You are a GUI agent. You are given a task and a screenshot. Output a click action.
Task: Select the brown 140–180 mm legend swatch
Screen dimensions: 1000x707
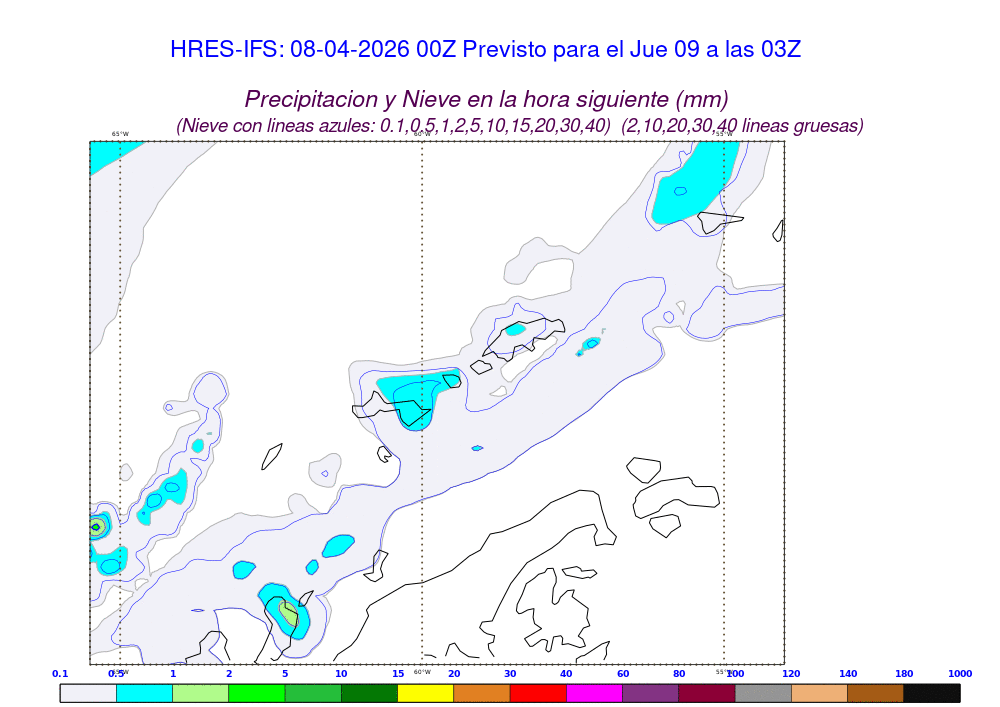click(x=876, y=693)
